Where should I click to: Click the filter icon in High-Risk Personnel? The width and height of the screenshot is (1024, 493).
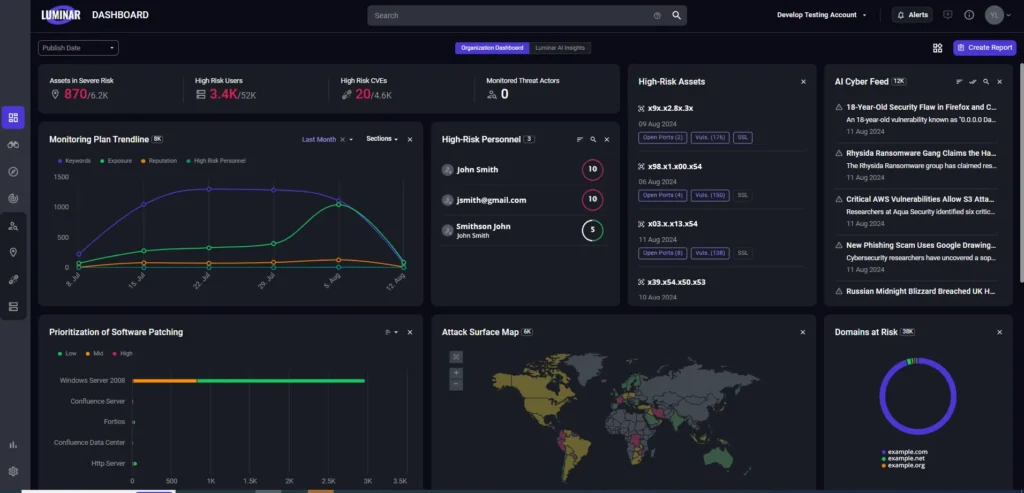tap(579, 139)
